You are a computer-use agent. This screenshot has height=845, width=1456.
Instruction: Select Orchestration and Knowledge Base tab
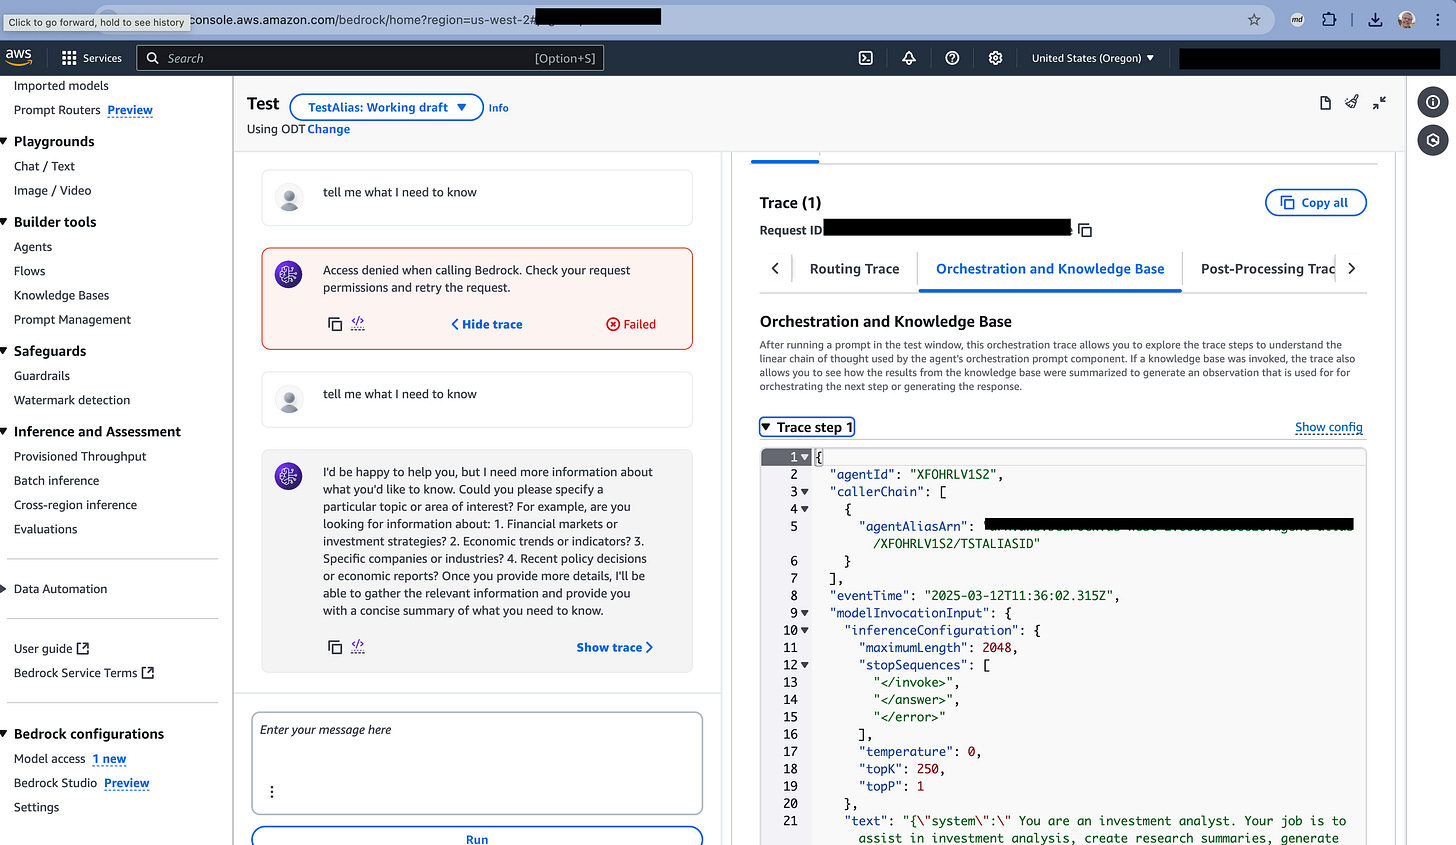[x=1050, y=269]
